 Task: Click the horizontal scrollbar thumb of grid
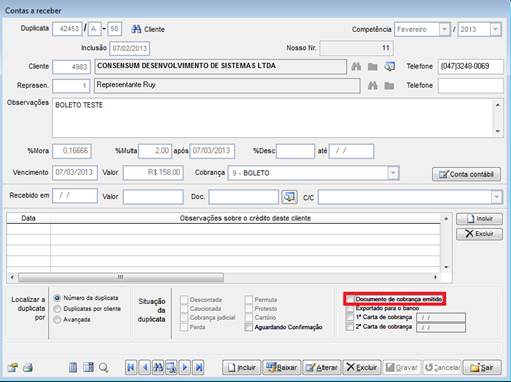pyautogui.click(x=121, y=277)
